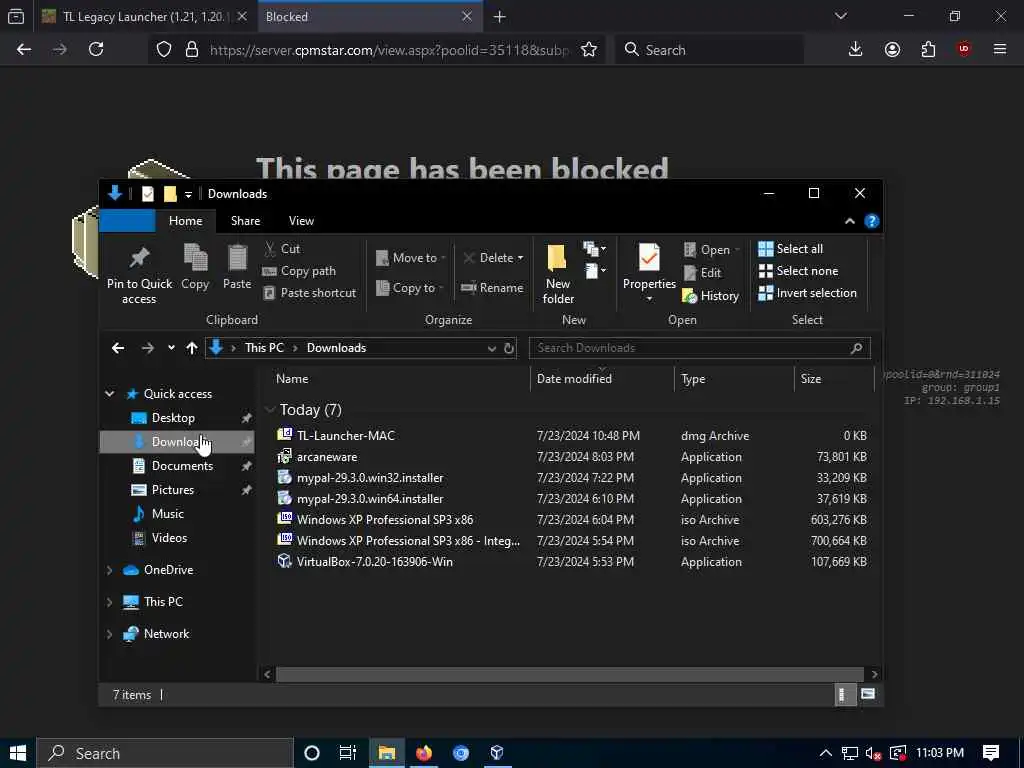Screen dimensions: 1024x768
Task: Select the VirtualBox-7.0.20-163906-Win file
Action: pyautogui.click(x=374, y=562)
